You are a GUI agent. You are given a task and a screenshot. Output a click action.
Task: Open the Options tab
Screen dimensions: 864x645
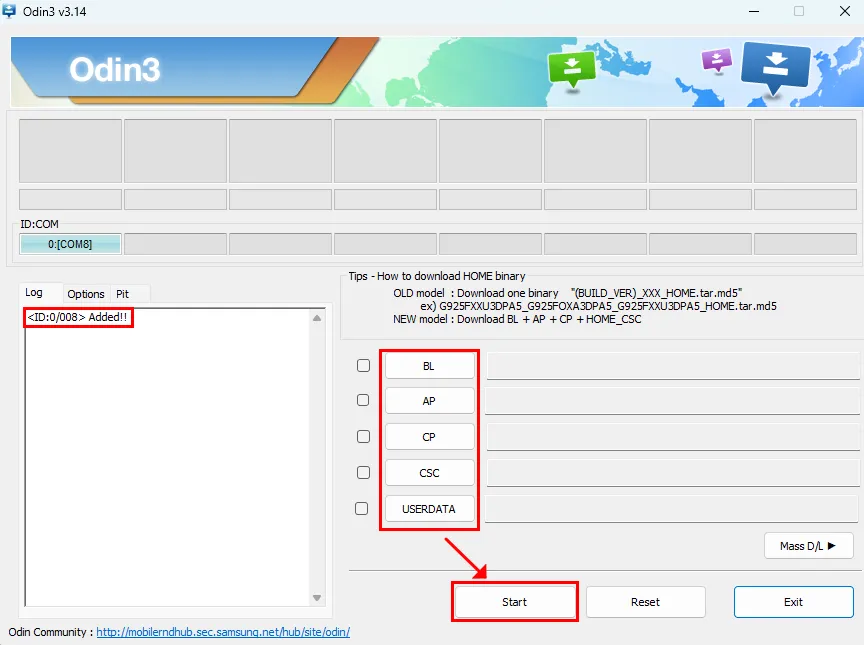pyautogui.click(x=86, y=294)
